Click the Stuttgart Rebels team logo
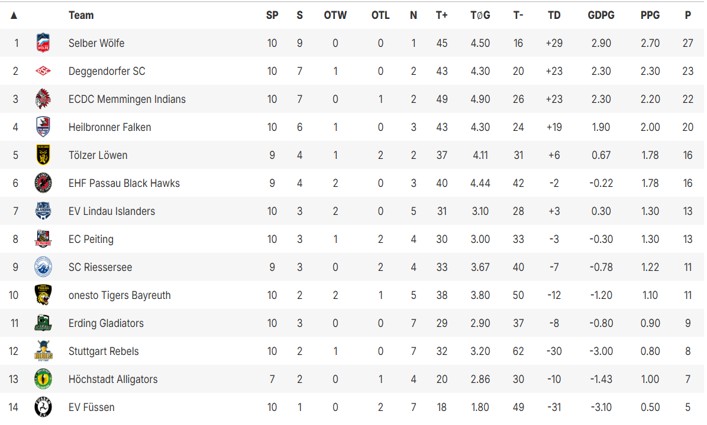Viewport: 707px width, 425px height. pyautogui.click(x=43, y=351)
